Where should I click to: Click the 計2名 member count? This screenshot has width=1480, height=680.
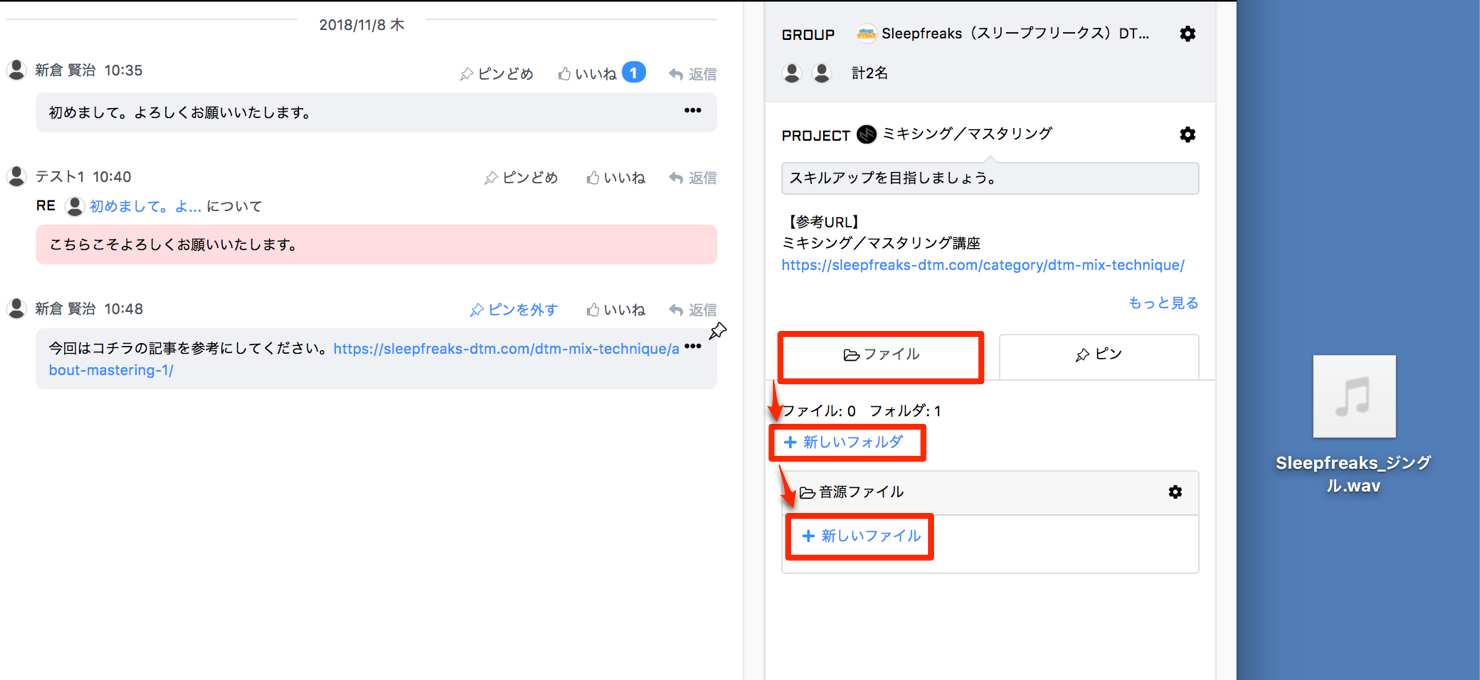click(x=869, y=73)
